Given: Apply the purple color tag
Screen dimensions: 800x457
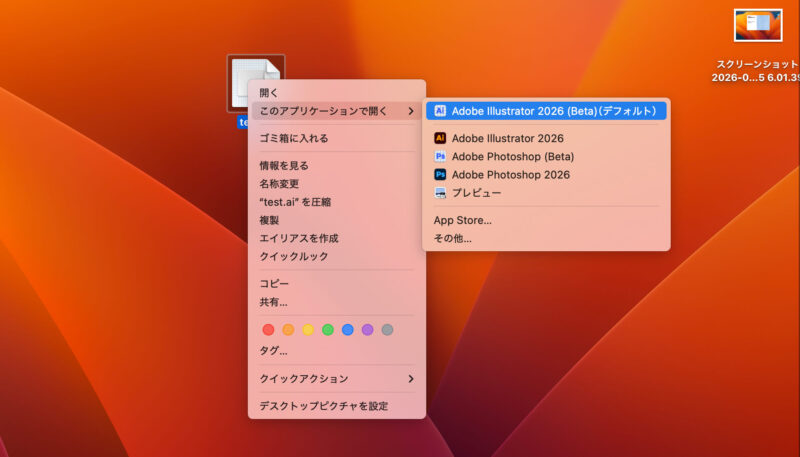Looking at the screenshot, I should point(367,329).
